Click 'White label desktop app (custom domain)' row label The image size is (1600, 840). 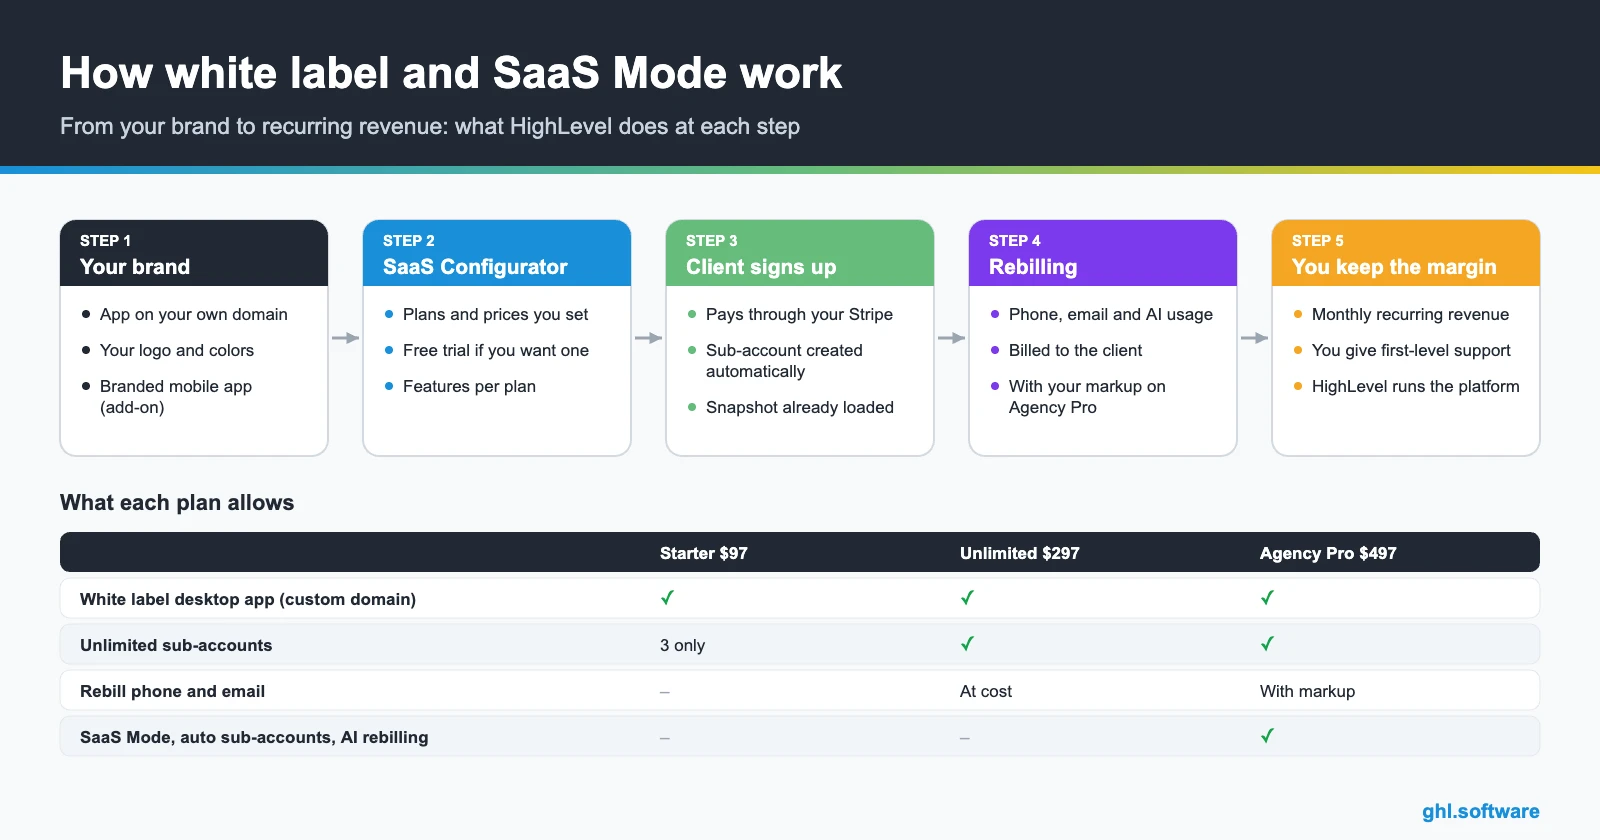click(248, 599)
